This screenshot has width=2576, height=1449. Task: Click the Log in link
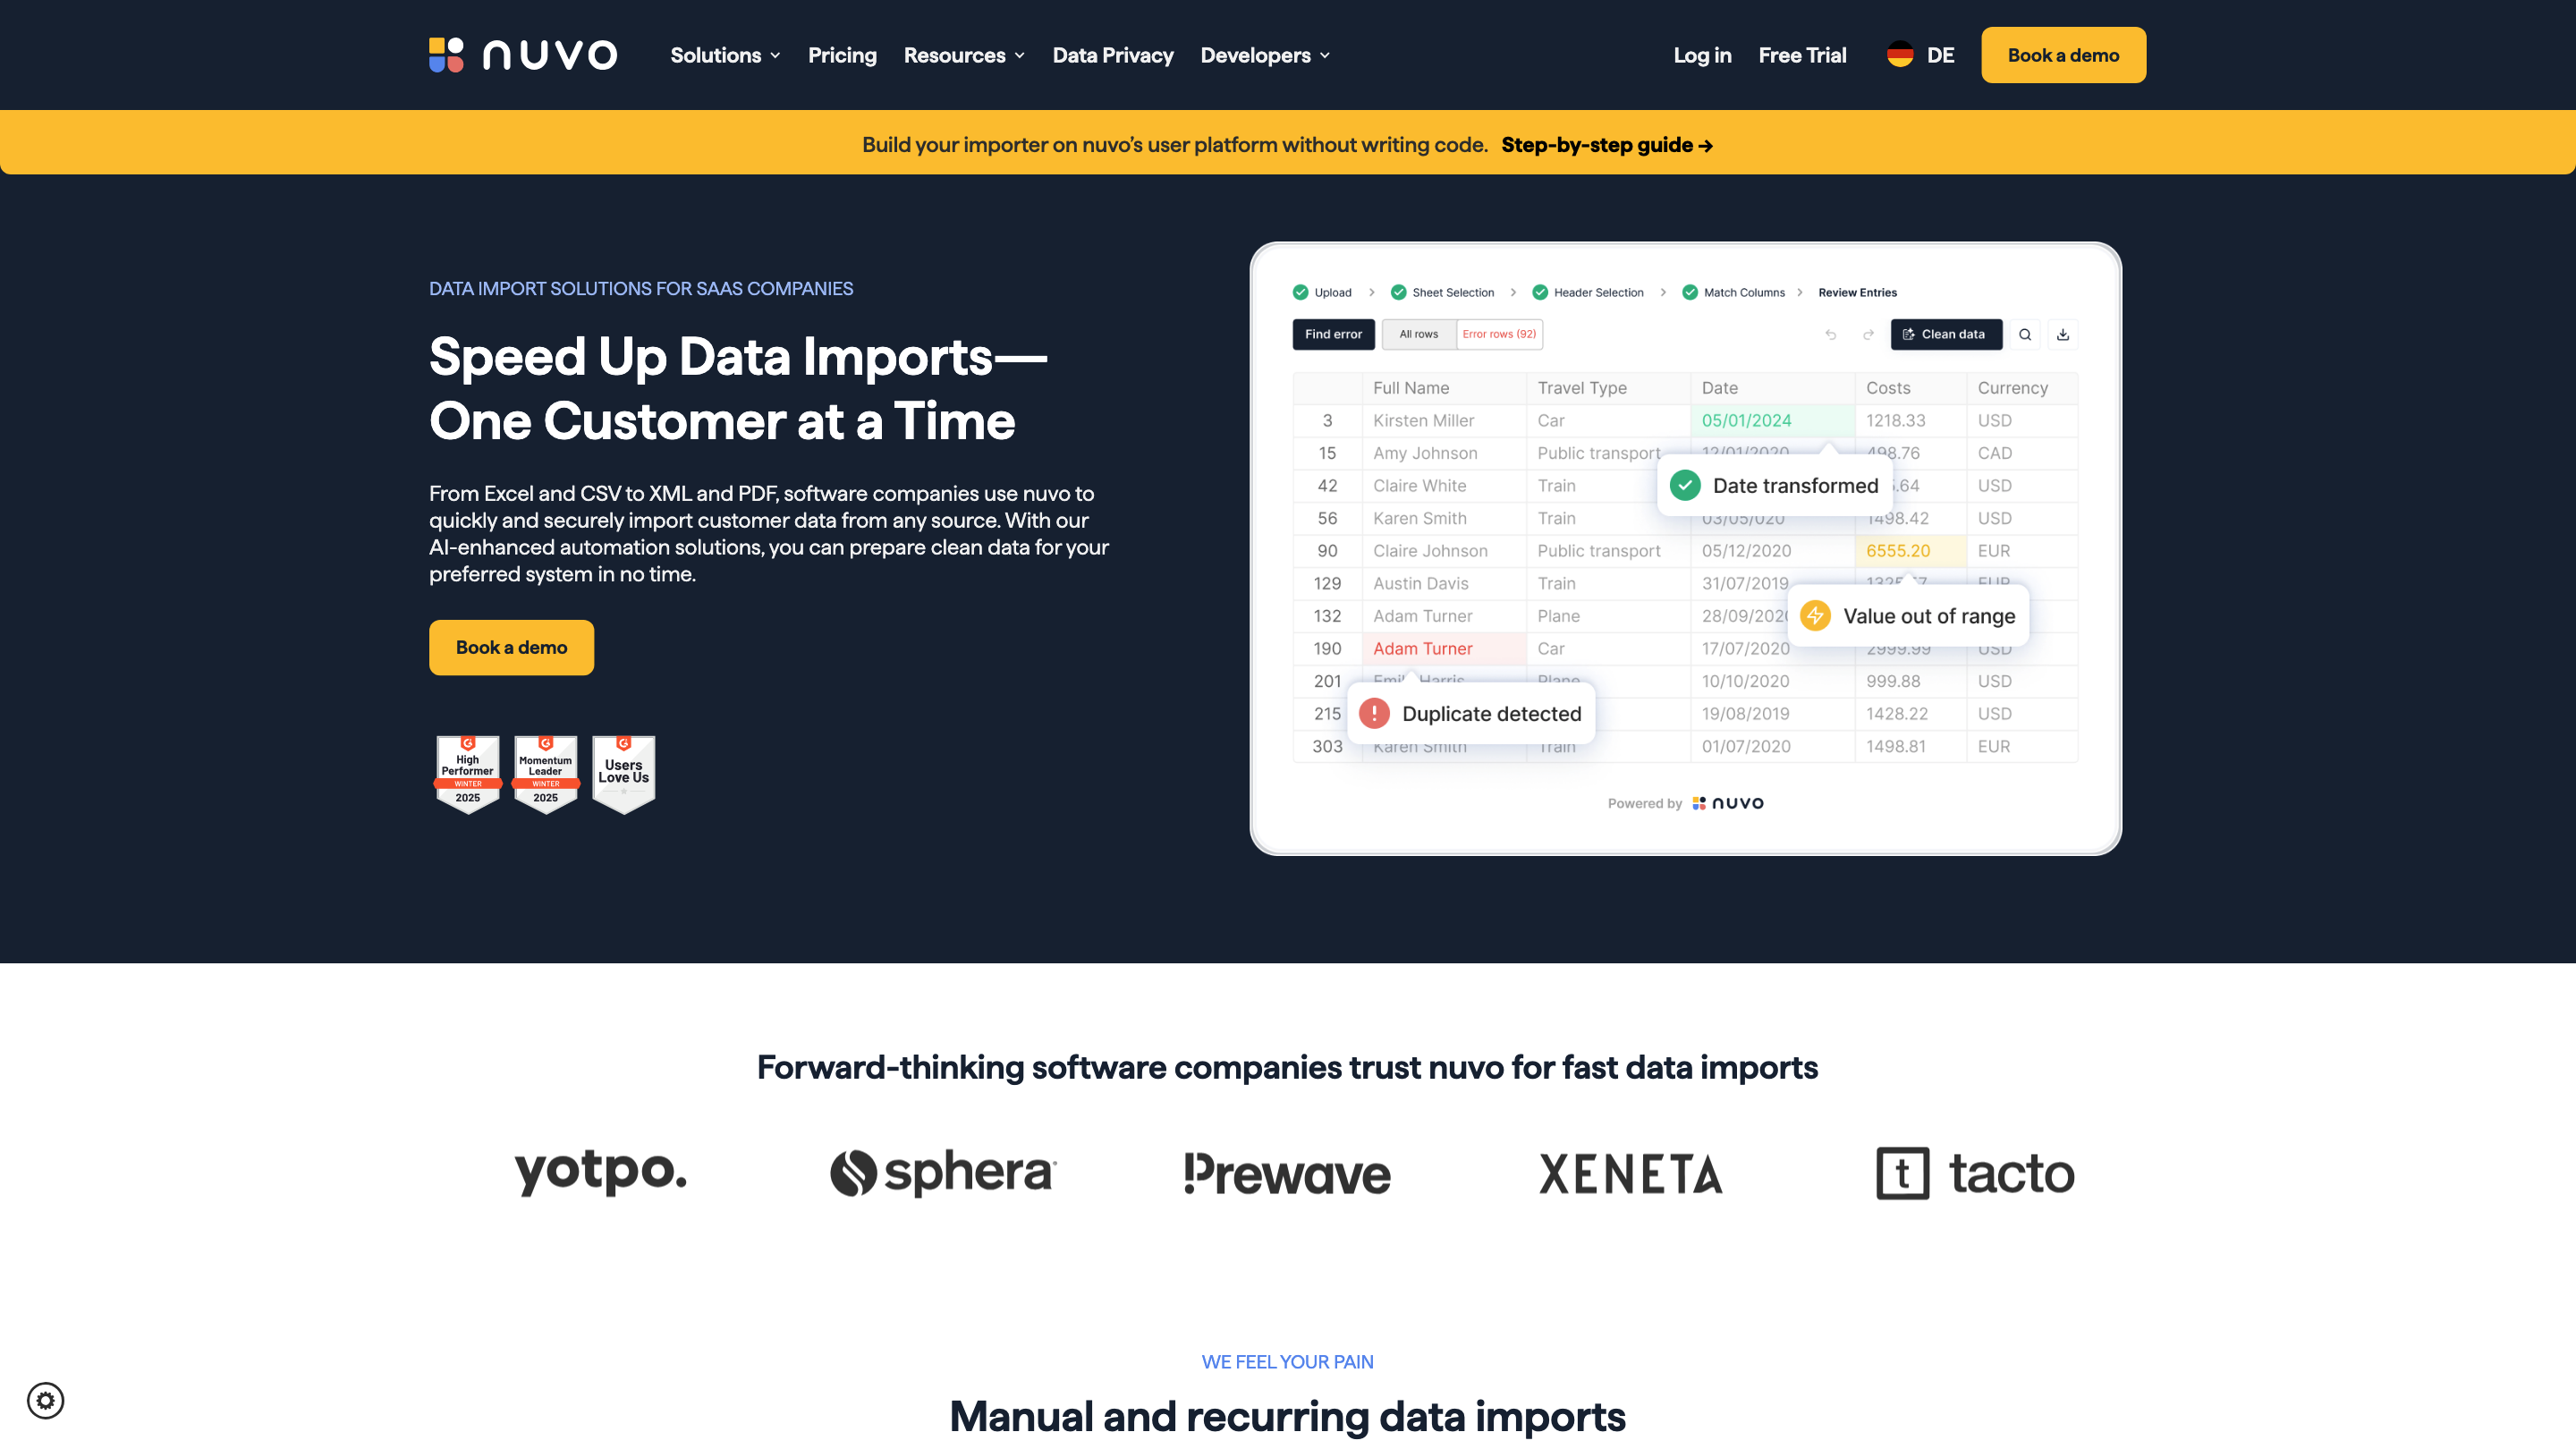coord(1702,55)
